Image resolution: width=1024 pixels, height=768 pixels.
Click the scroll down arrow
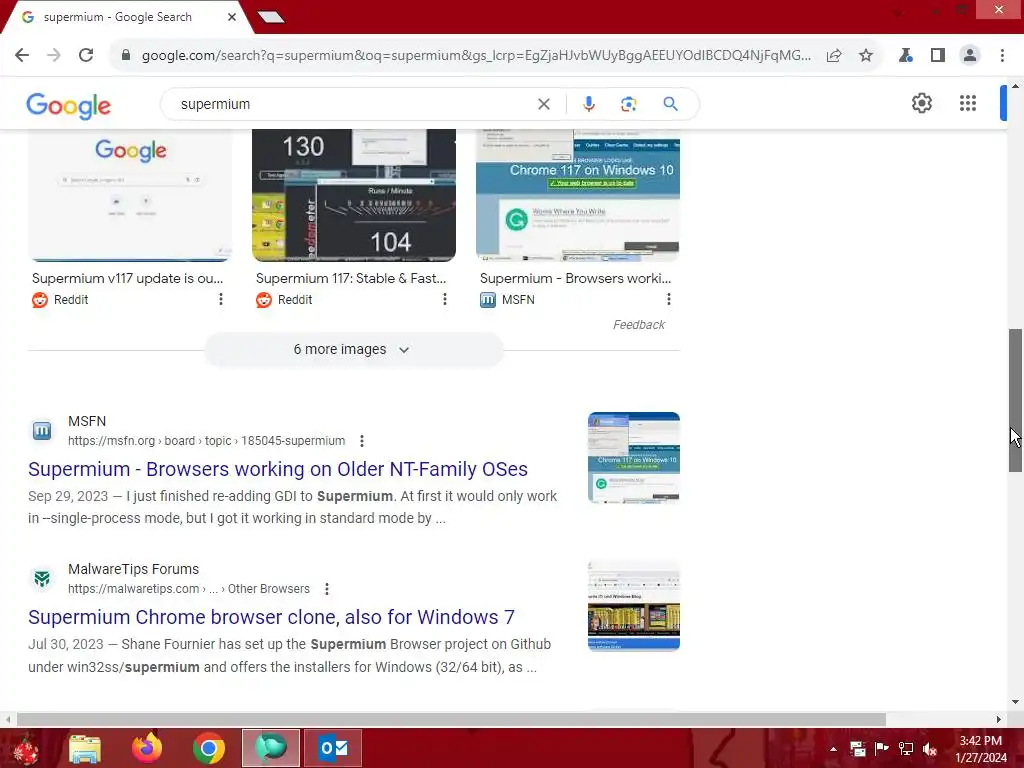click(x=1015, y=702)
